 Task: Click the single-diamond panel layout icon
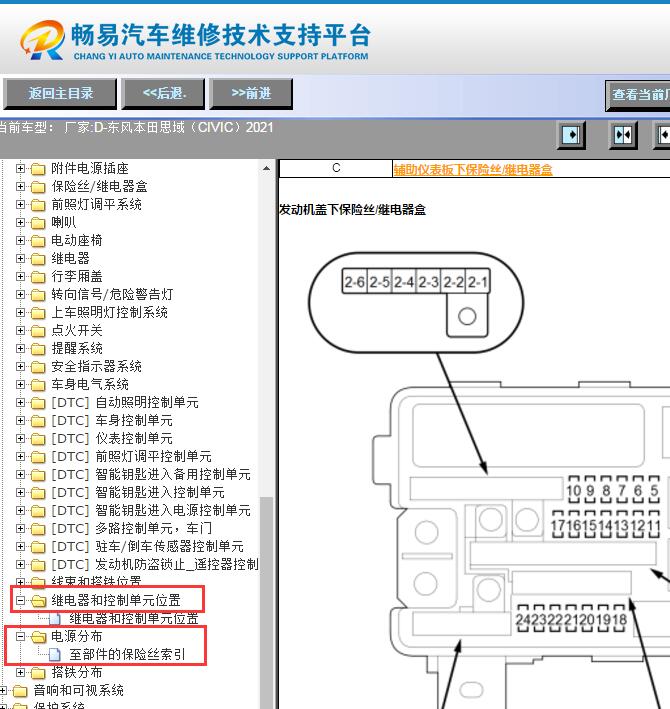point(571,135)
